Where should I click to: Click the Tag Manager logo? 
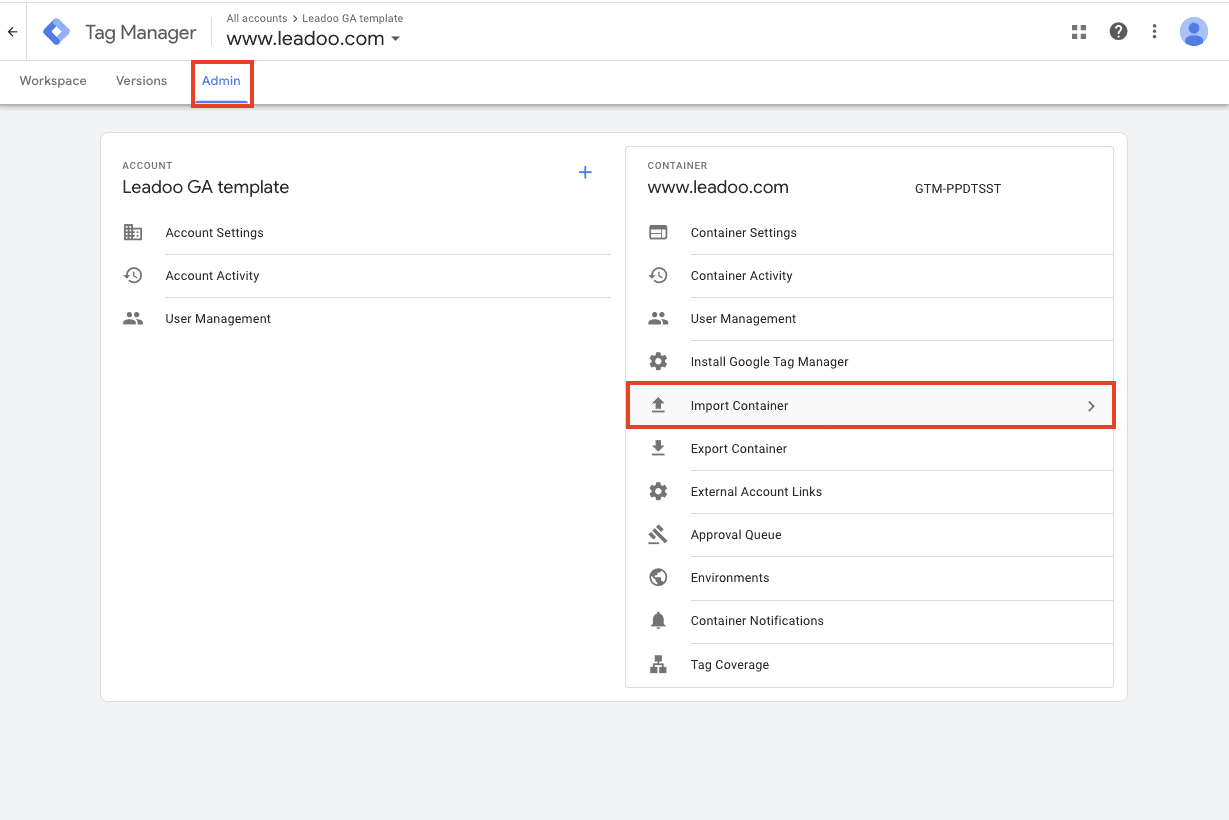(x=57, y=32)
